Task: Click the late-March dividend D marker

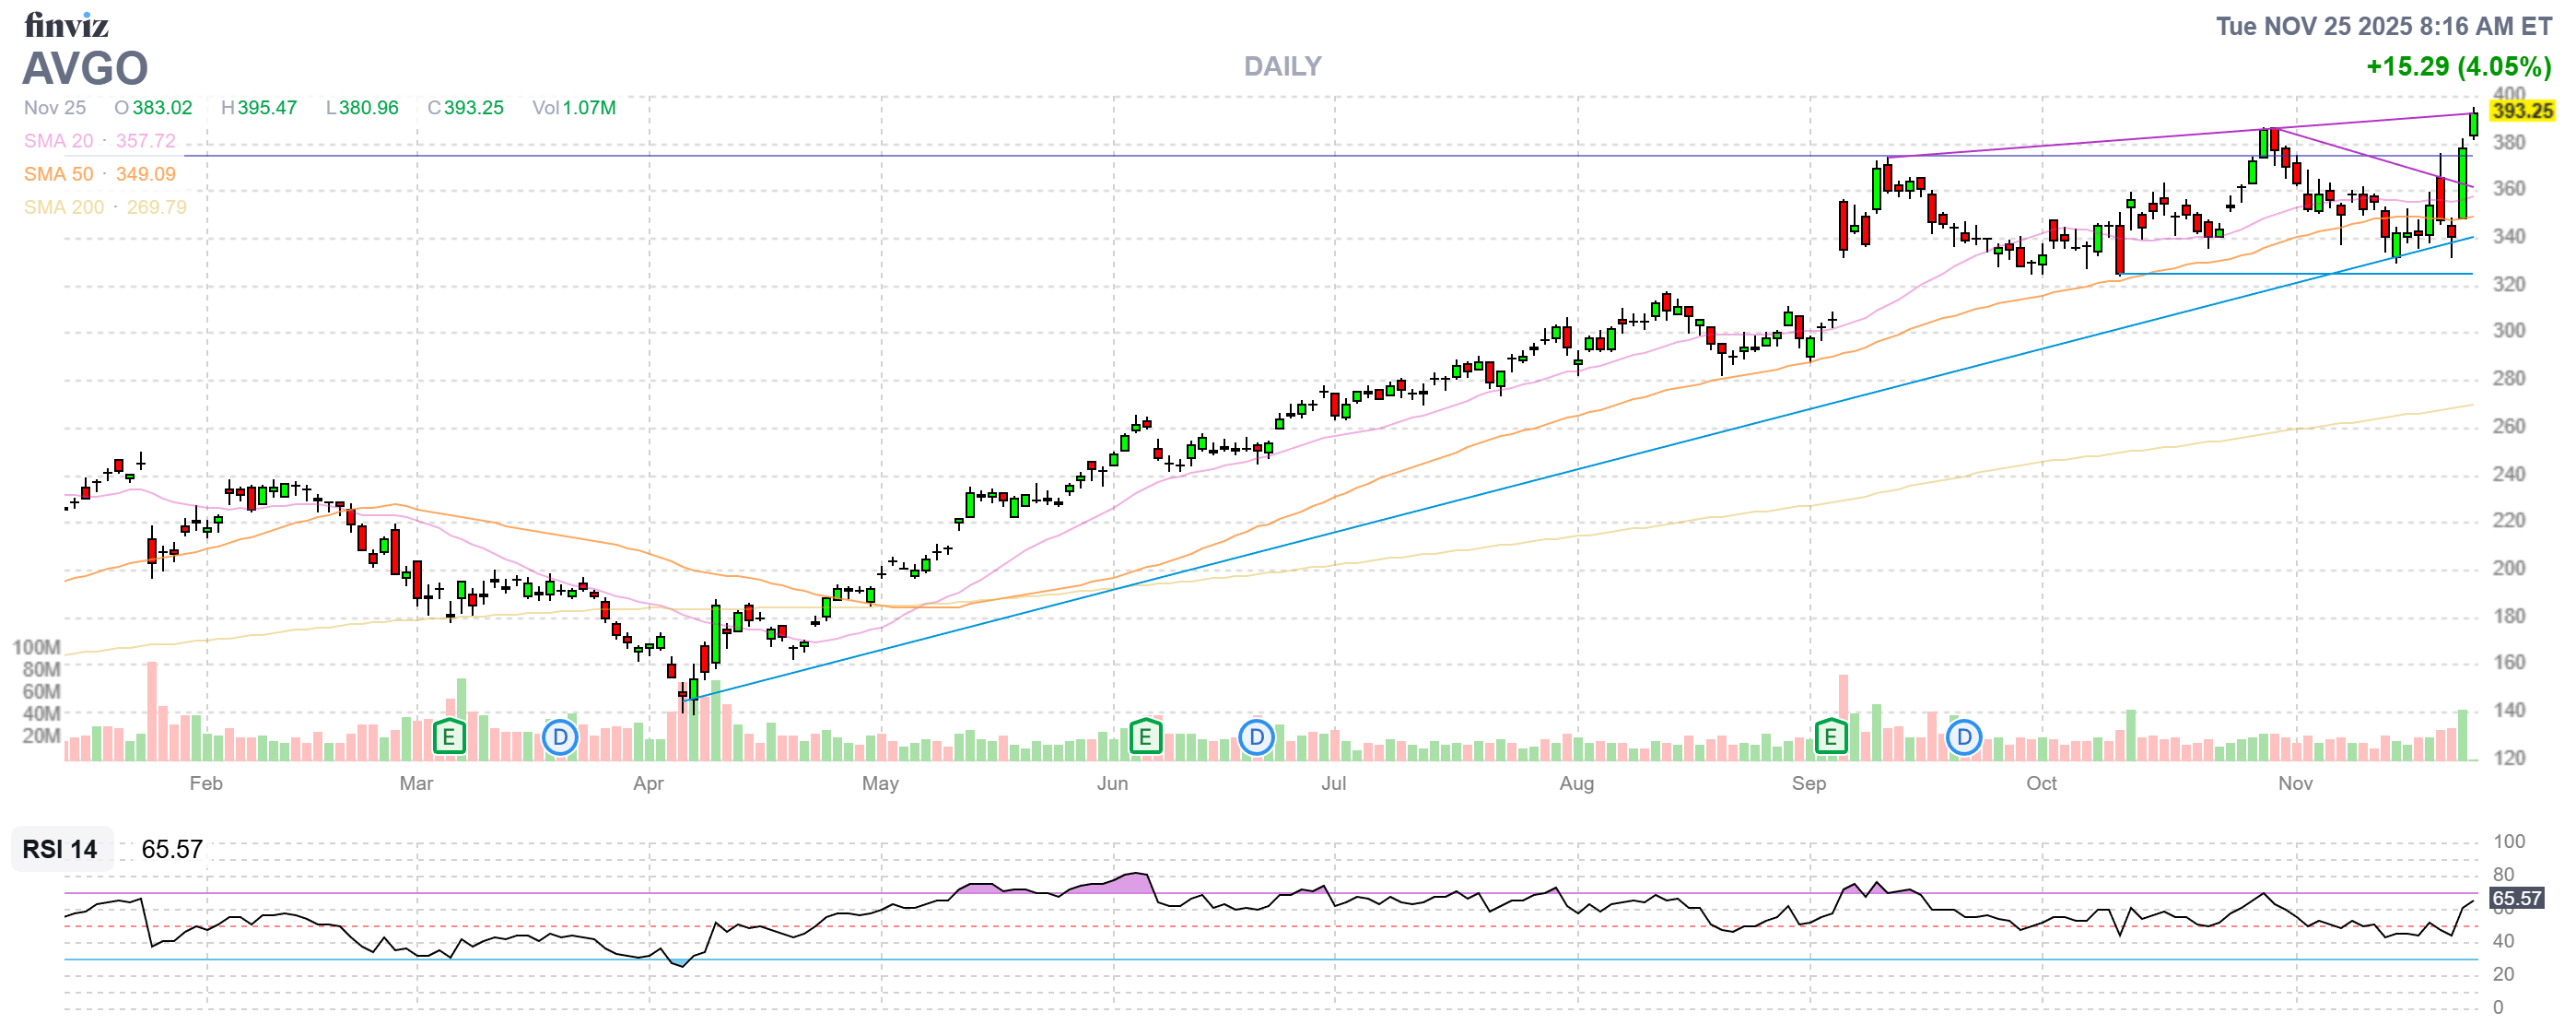Action: click(x=560, y=738)
